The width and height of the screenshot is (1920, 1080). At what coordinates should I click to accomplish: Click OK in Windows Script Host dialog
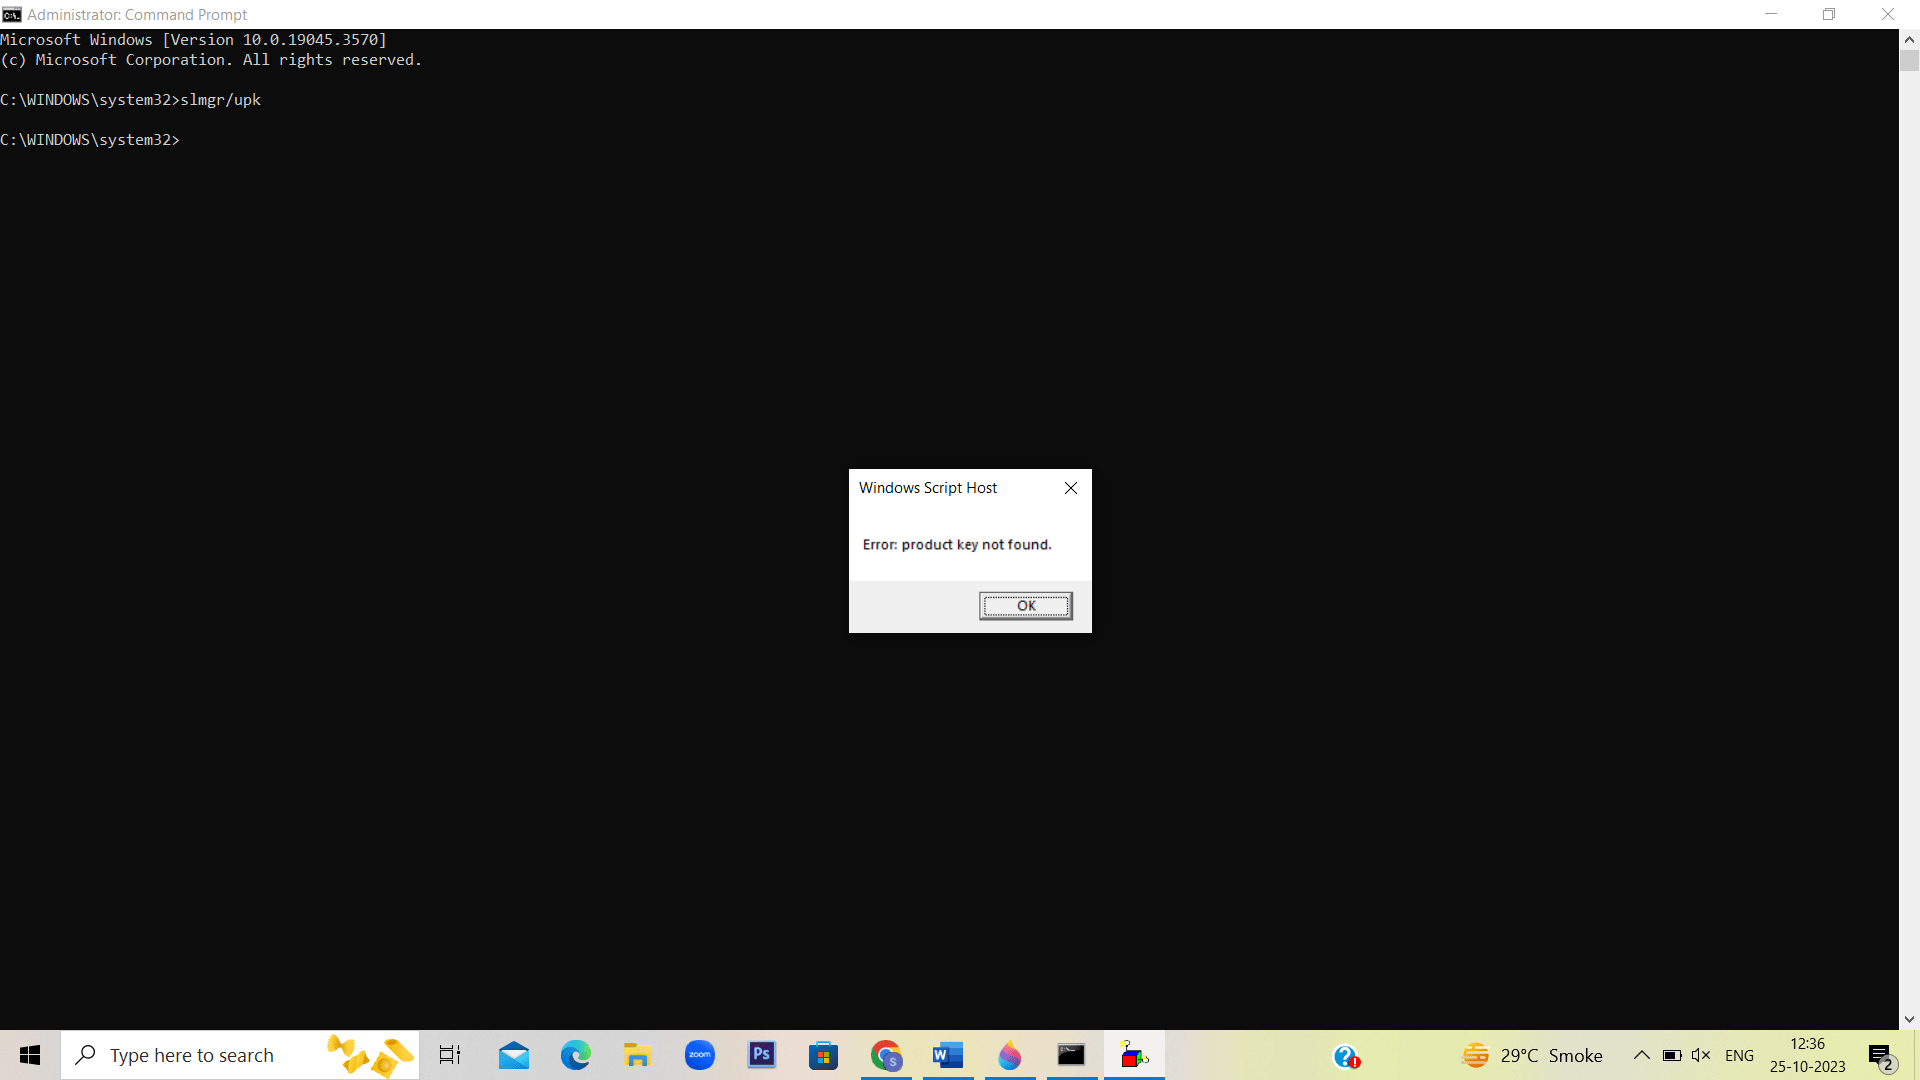click(x=1025, y=605)
